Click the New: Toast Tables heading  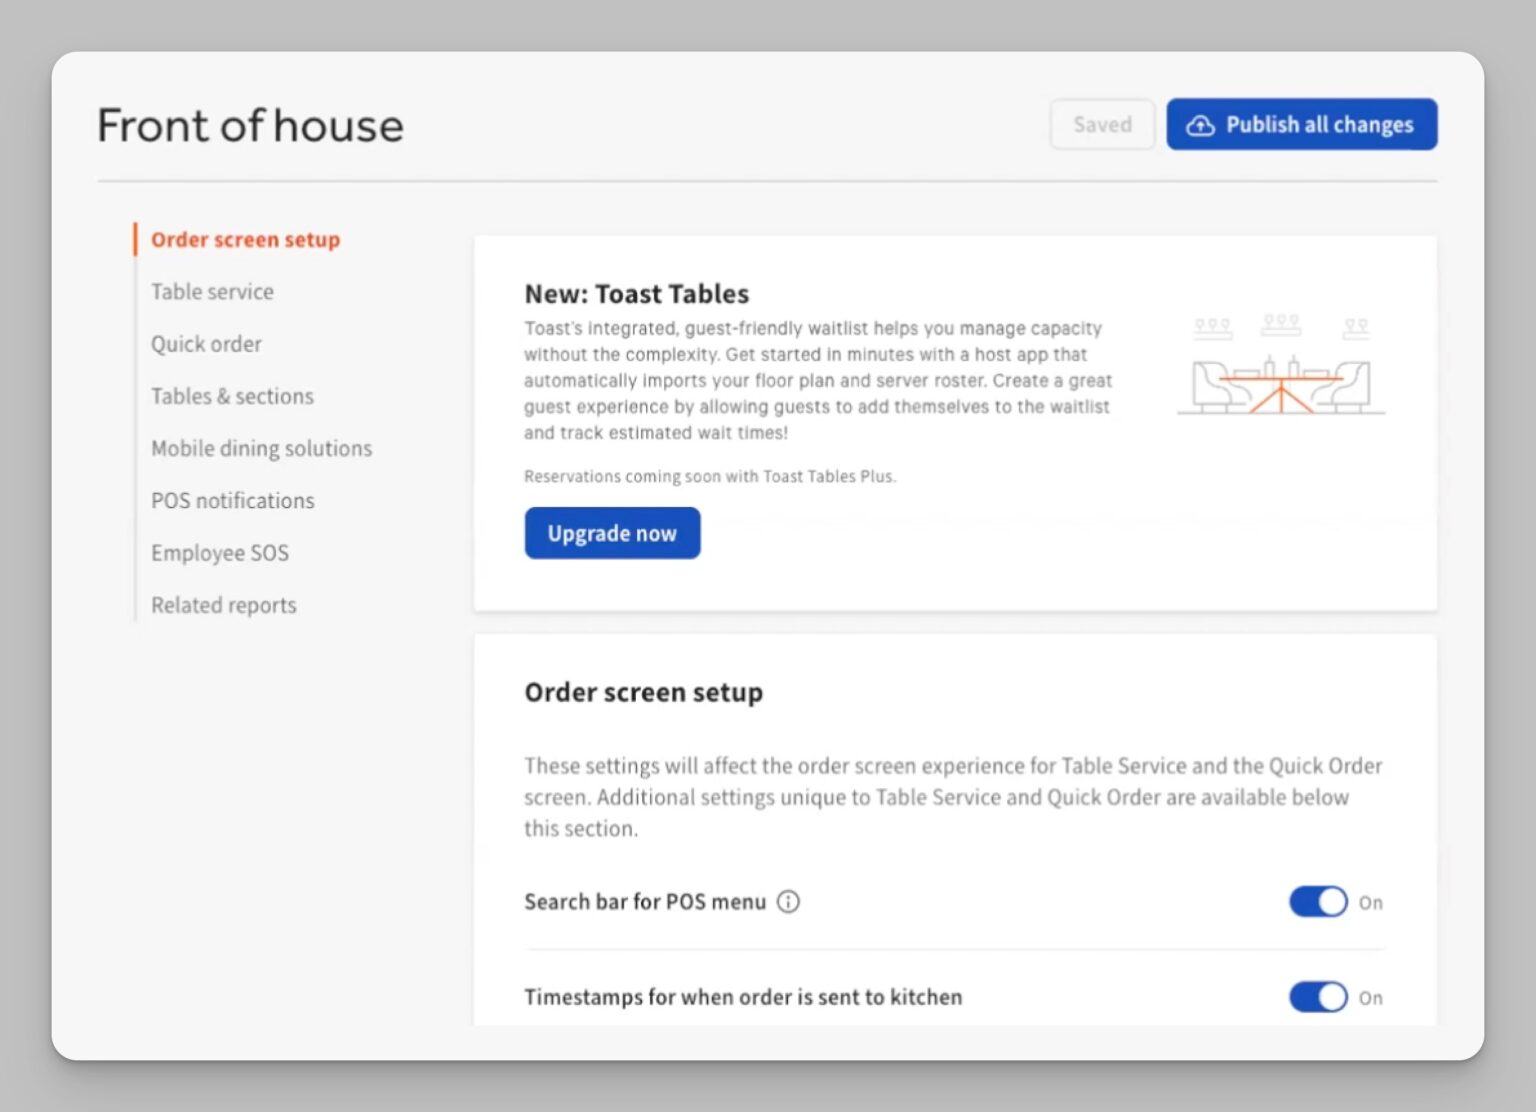pos(636,294)
